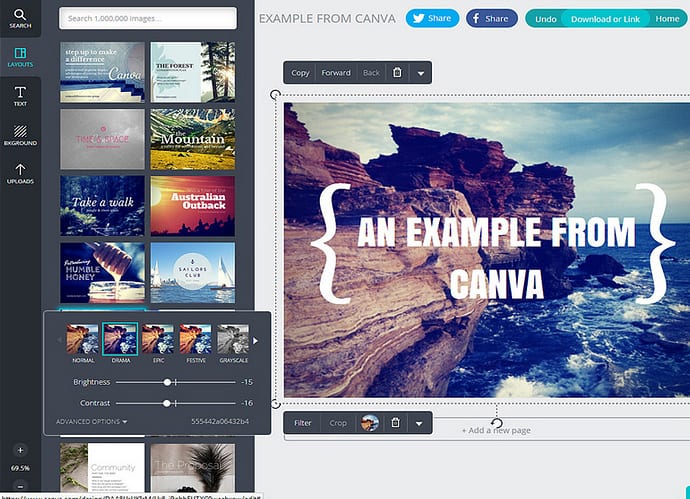The width and height of the screenshot is (690, 499).
Task: Select the Crop tool
Action: click(338, 423)
